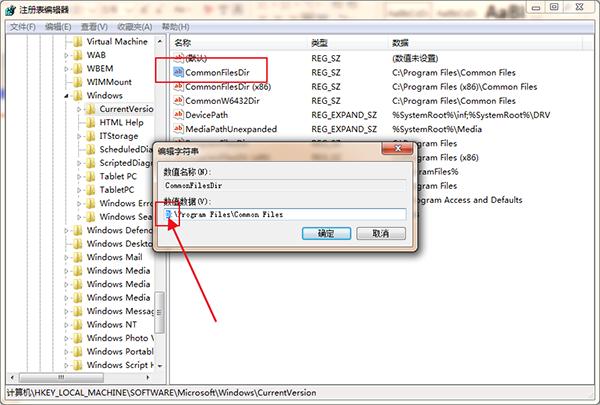Click the Windows Script Host folder icon
Image resolution: width=600 pixels, height=405 pixels.
click(78, 365)
